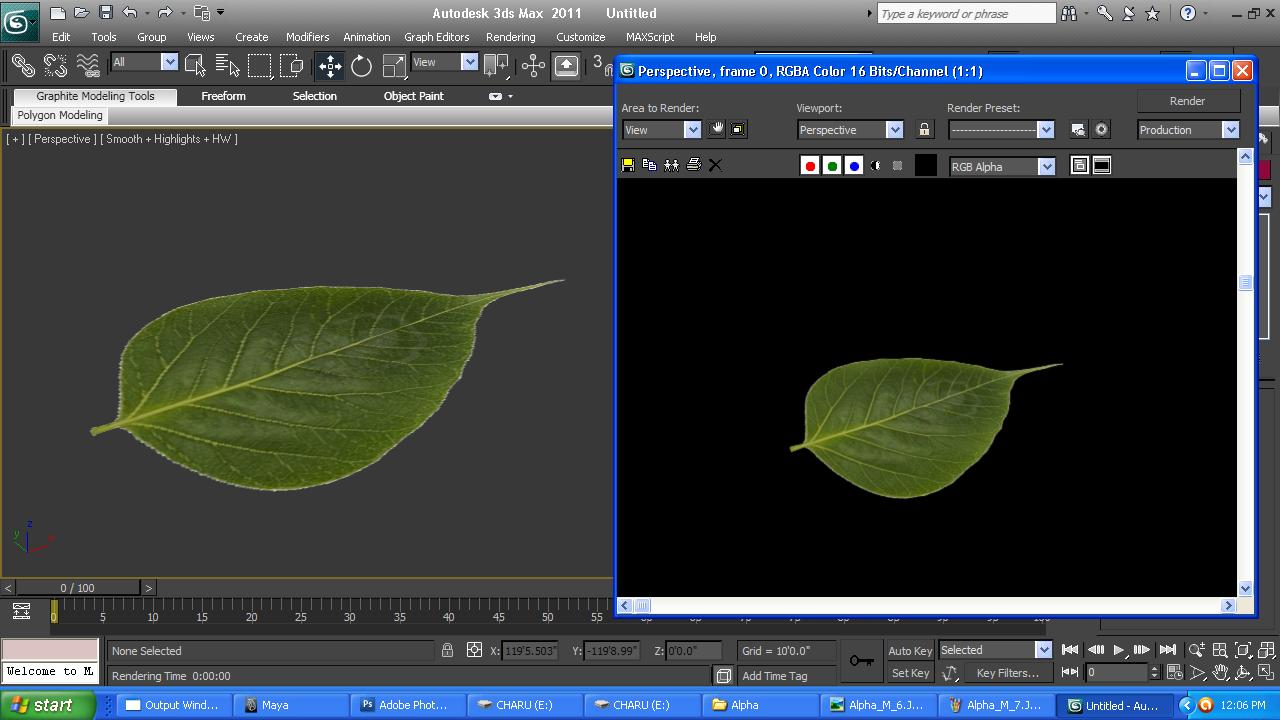Viewport: 1280px width, 720px height.
Task: Save the rendered image to disk
Action: pos(628,164)
